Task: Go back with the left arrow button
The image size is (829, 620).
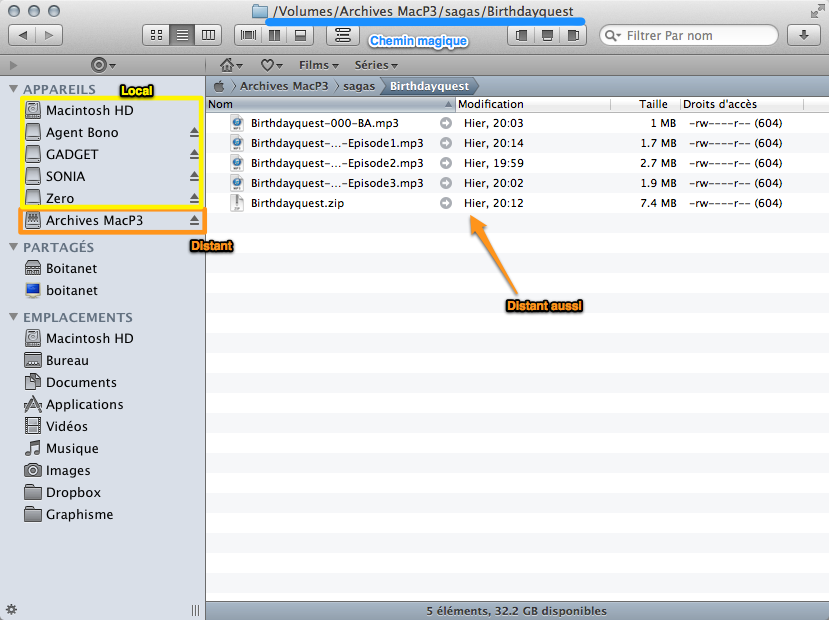Action: click(x=23, y=35)
